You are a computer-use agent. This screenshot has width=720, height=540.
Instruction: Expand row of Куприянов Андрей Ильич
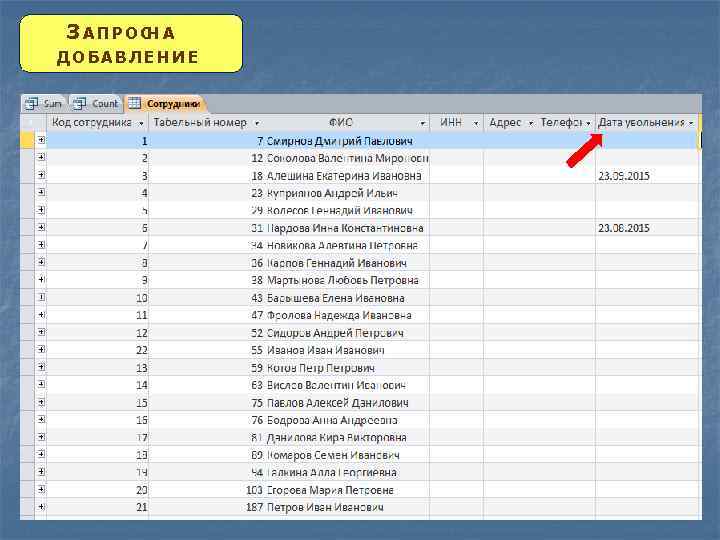click(x=41, y=192)
